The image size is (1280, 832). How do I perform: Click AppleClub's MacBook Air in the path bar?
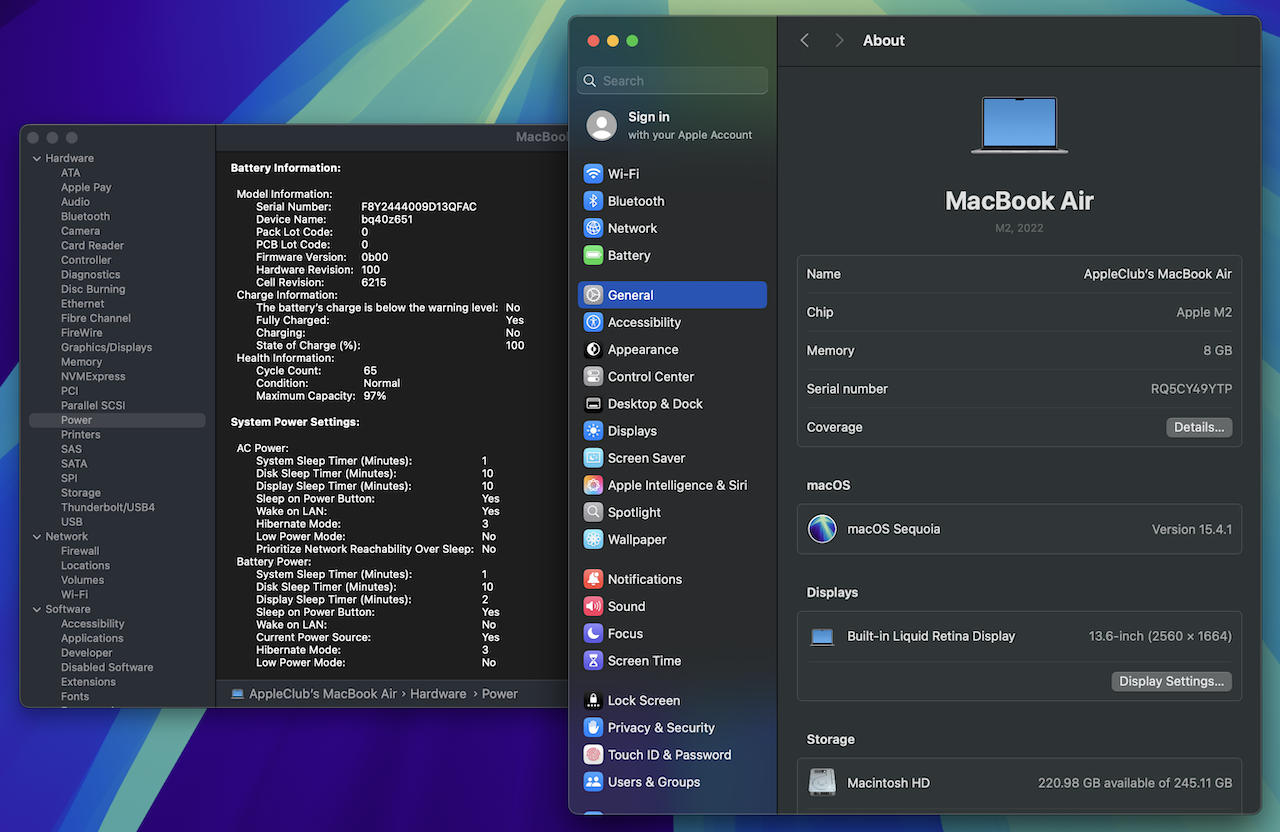click(323, 694)
